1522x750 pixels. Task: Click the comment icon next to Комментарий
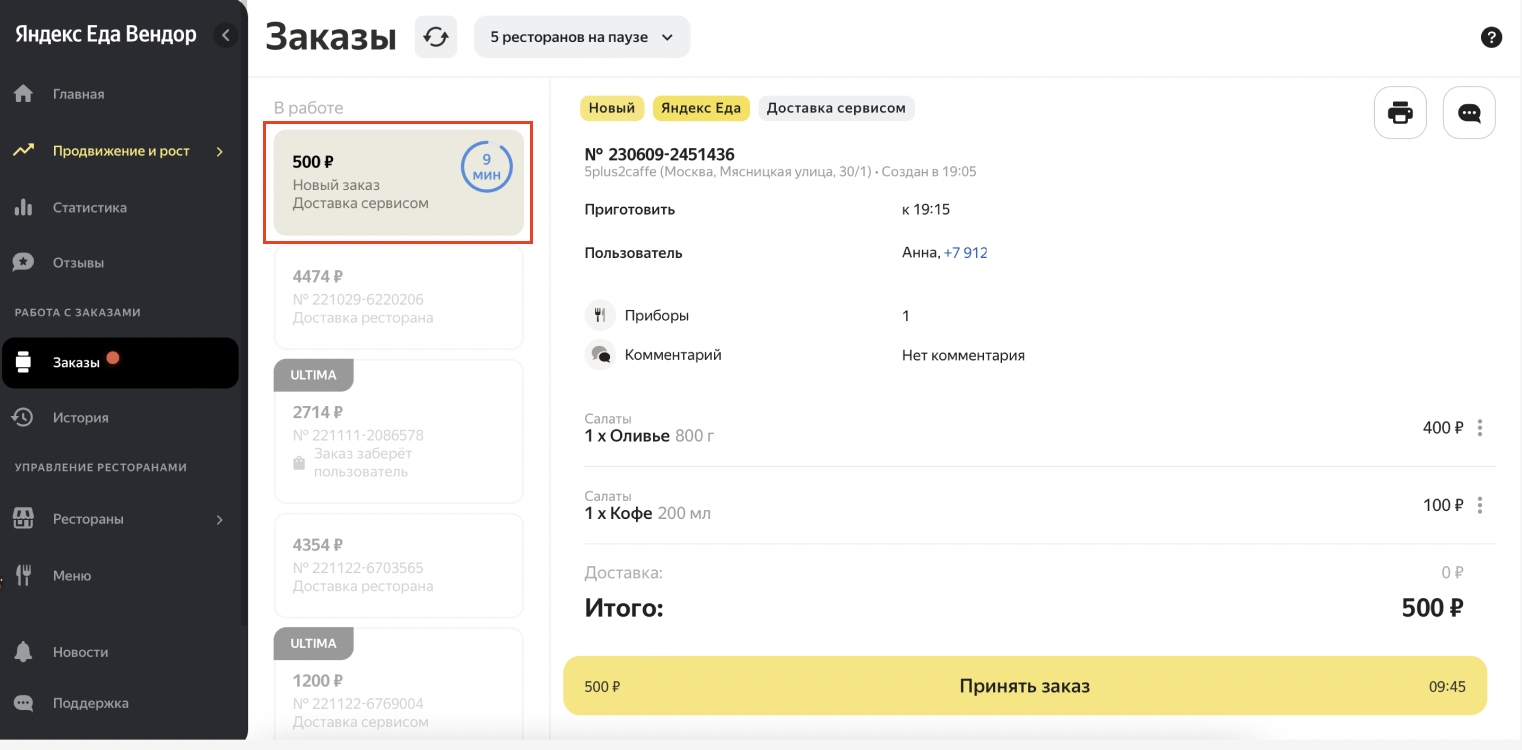click(x=600, y=355)
